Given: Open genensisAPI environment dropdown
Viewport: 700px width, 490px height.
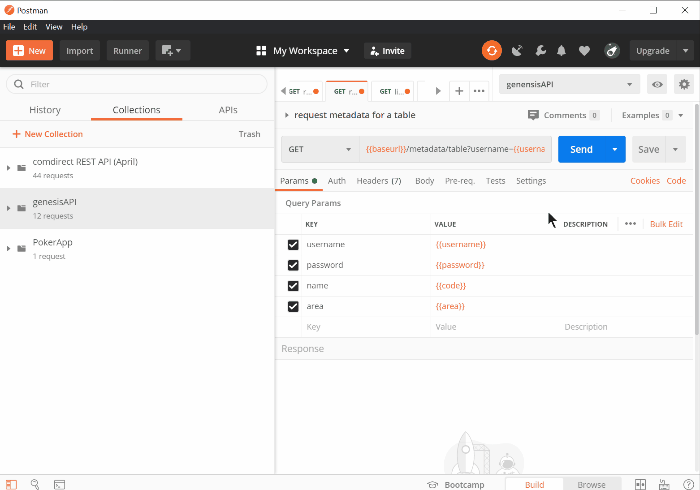Looking at the screenshot, I should [569, 84].
